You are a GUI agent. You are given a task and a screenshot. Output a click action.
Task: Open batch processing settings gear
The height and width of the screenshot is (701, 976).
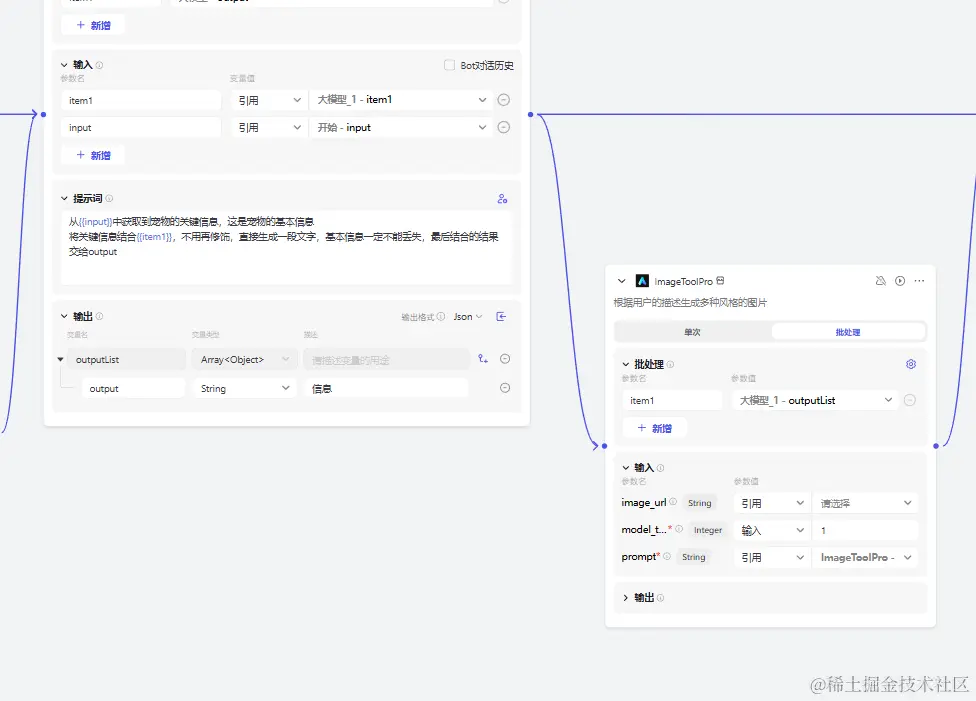911,364
